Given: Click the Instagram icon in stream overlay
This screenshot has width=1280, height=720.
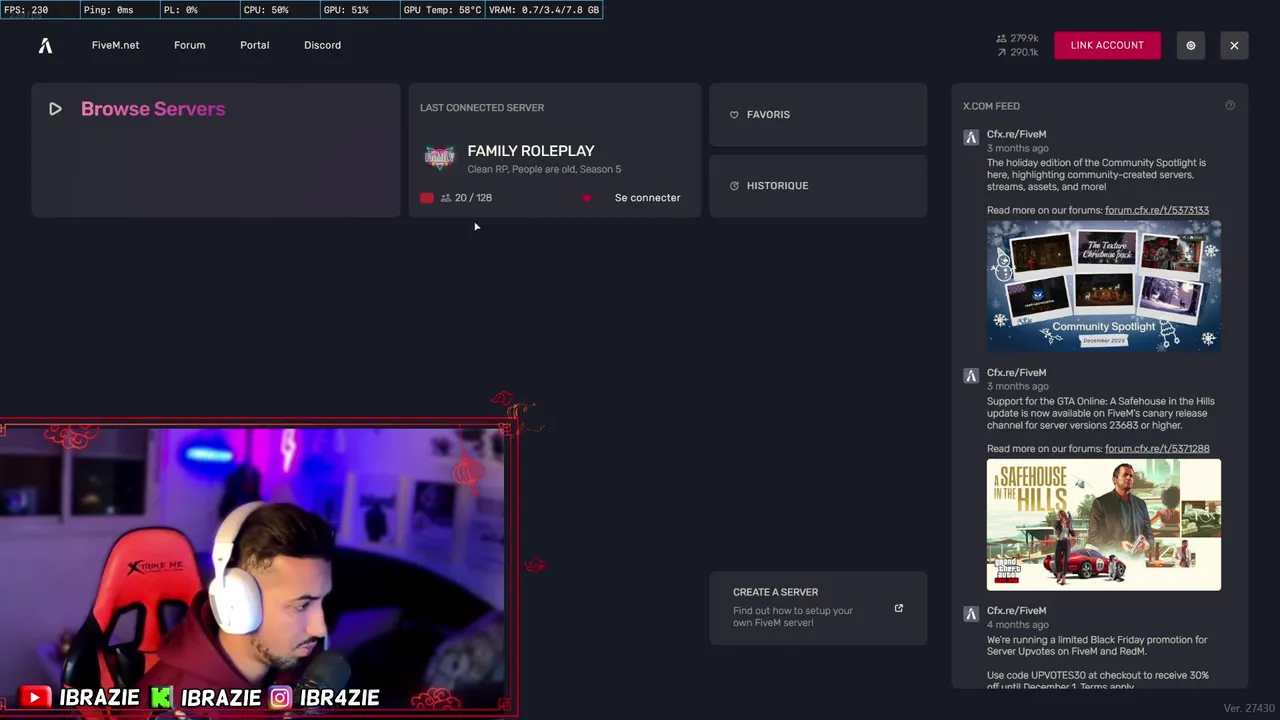Looking at the screenshot, I should 281,698.
